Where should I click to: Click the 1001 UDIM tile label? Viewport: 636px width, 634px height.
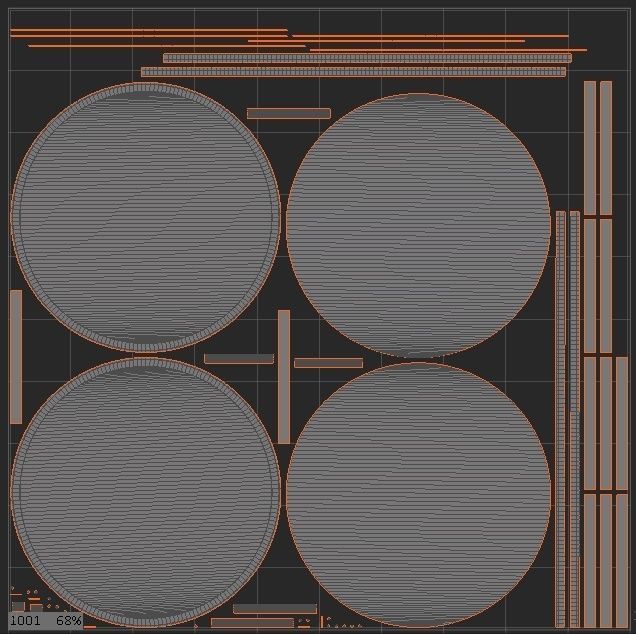pos(25,621)
